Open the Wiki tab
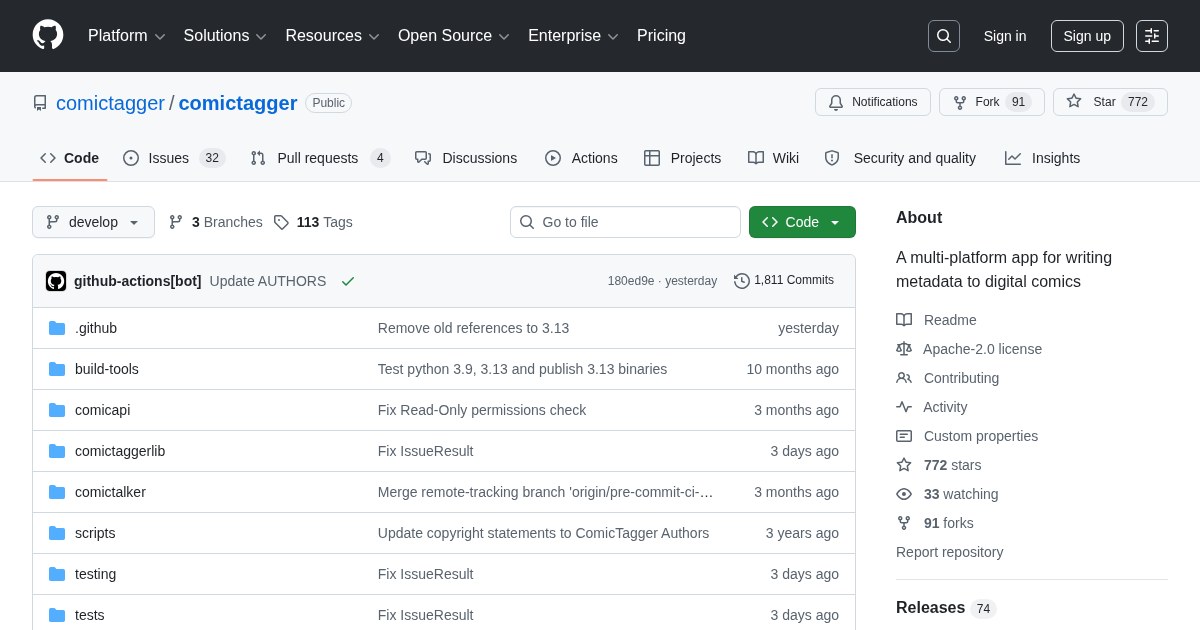Screen dimensions: 1200x630 point(773,158)
